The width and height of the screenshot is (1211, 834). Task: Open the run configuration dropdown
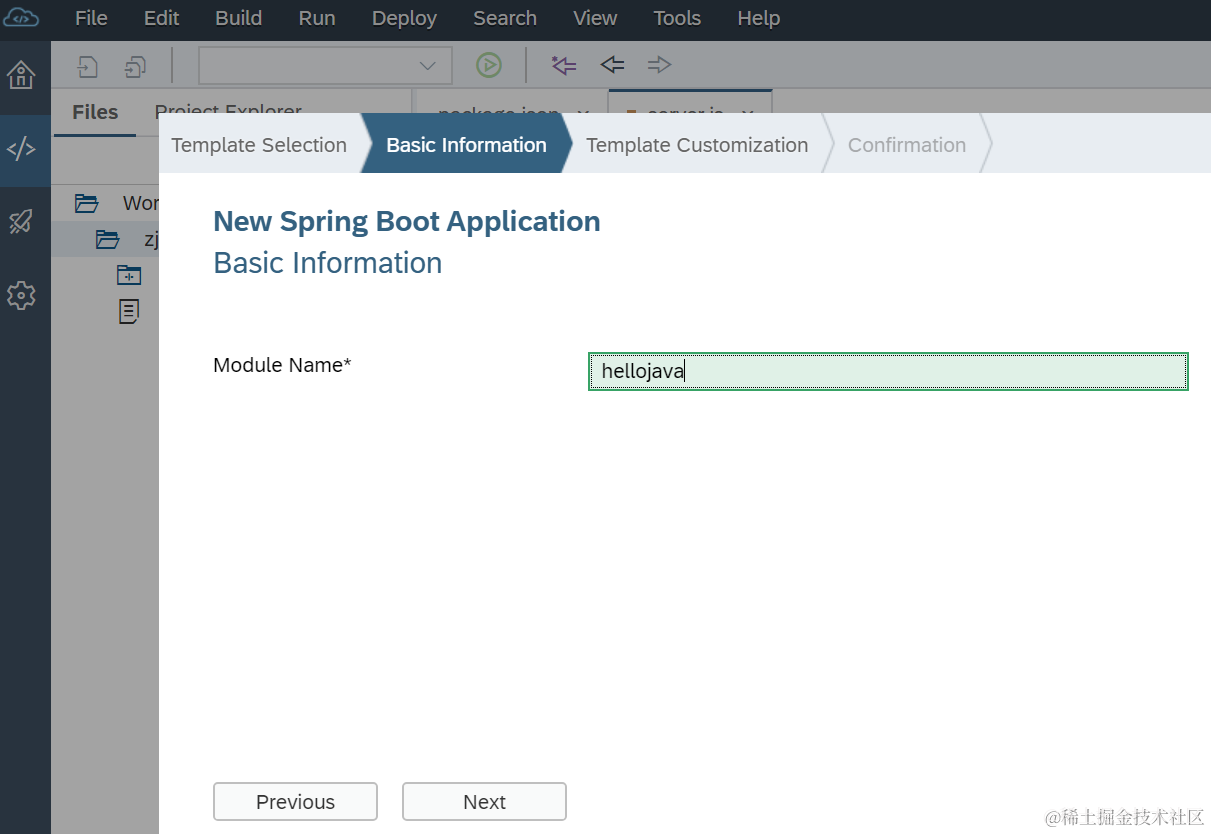coord(325,66)
